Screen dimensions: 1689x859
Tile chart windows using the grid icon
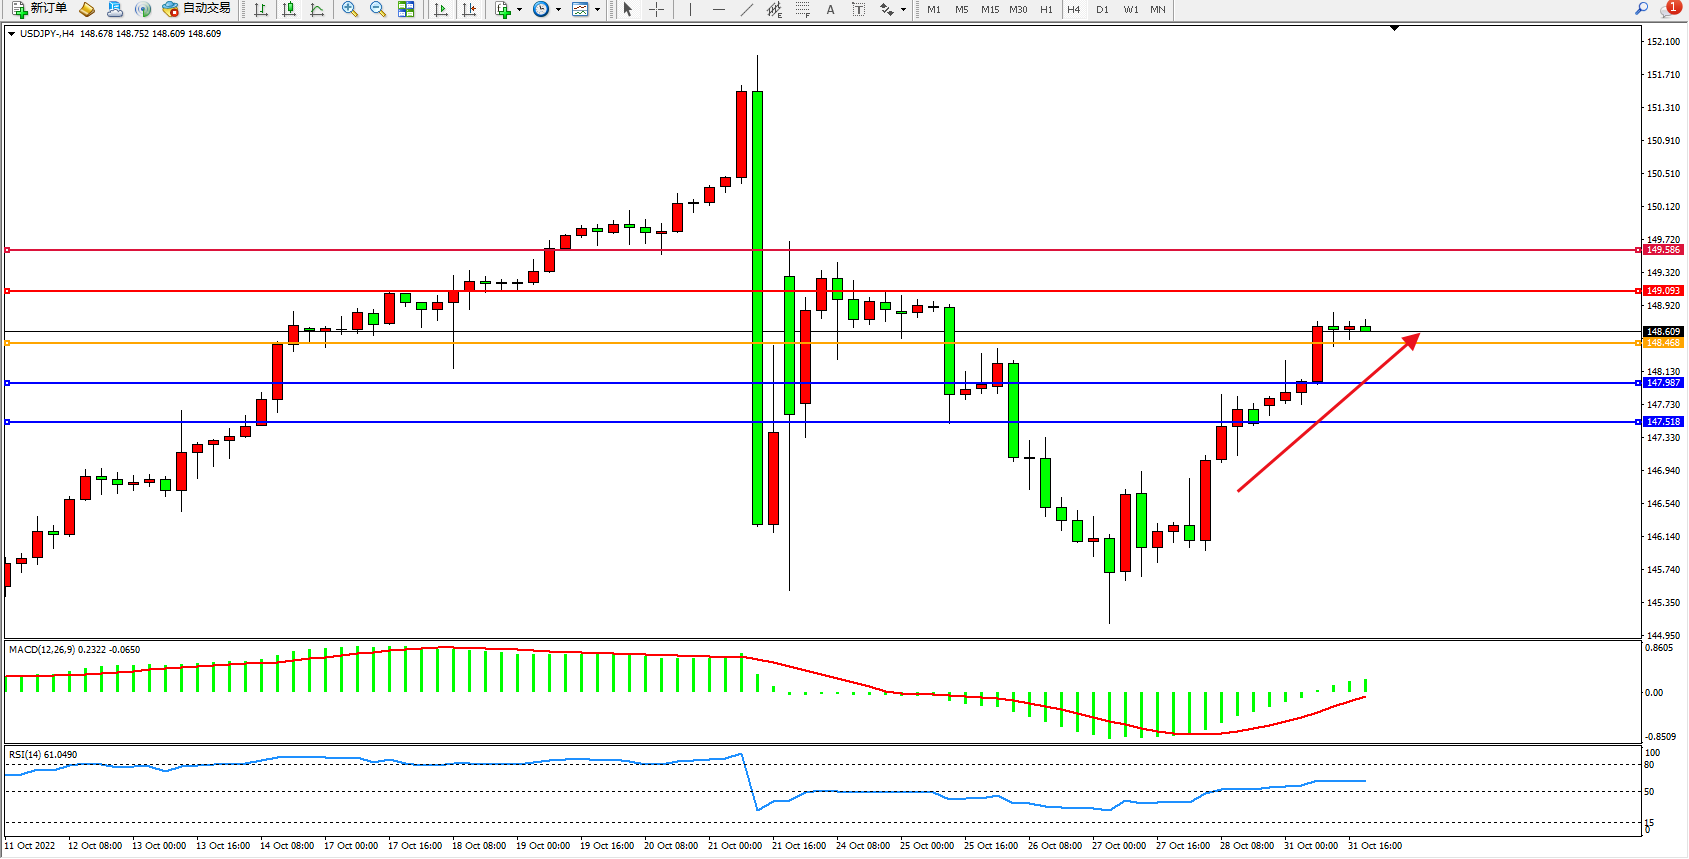406,9
